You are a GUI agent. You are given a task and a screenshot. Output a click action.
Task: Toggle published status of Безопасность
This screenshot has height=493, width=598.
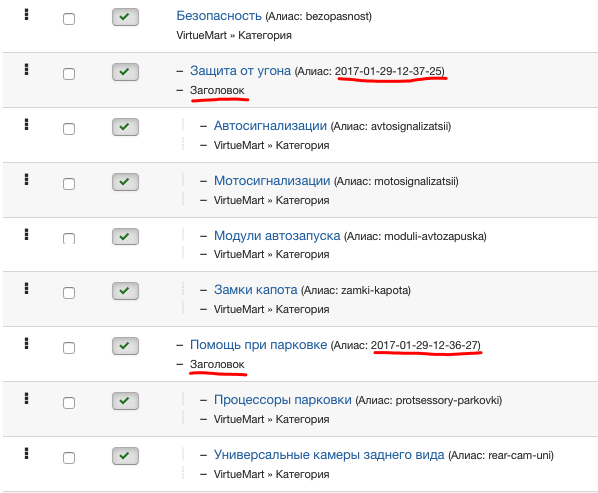click(125, 17)
